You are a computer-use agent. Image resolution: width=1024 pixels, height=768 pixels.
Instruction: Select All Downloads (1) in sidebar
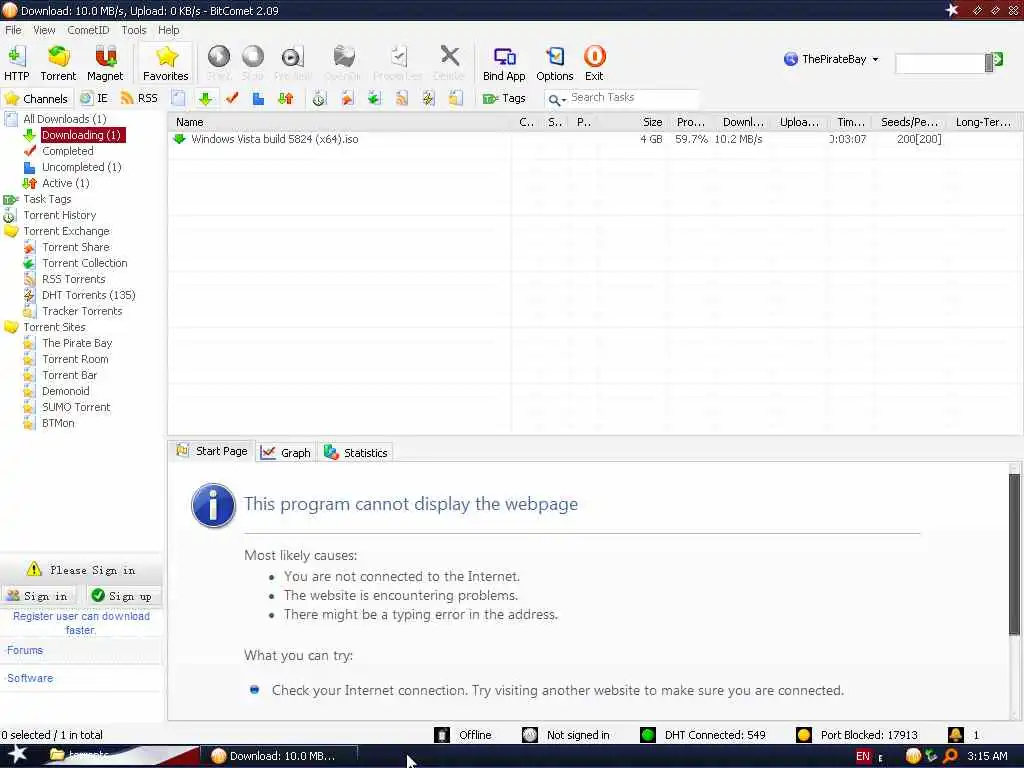point(65,119)
